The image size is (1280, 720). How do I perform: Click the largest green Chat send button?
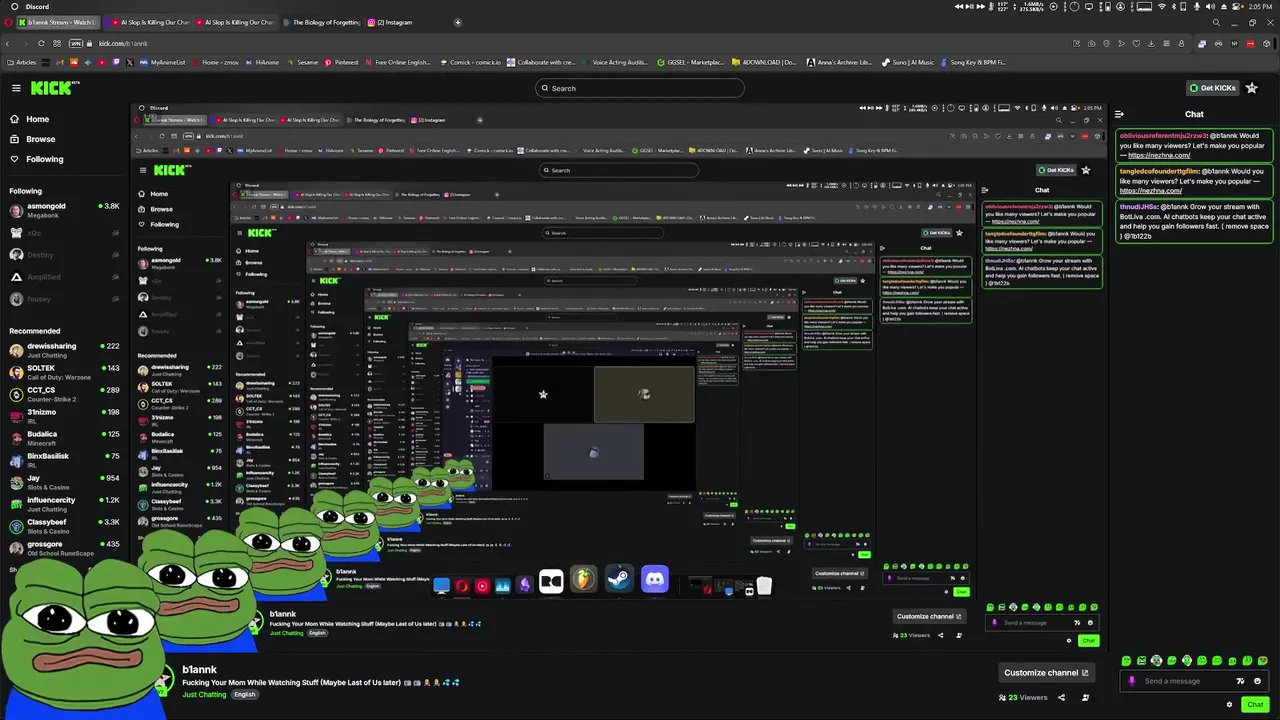point(1256,705)
